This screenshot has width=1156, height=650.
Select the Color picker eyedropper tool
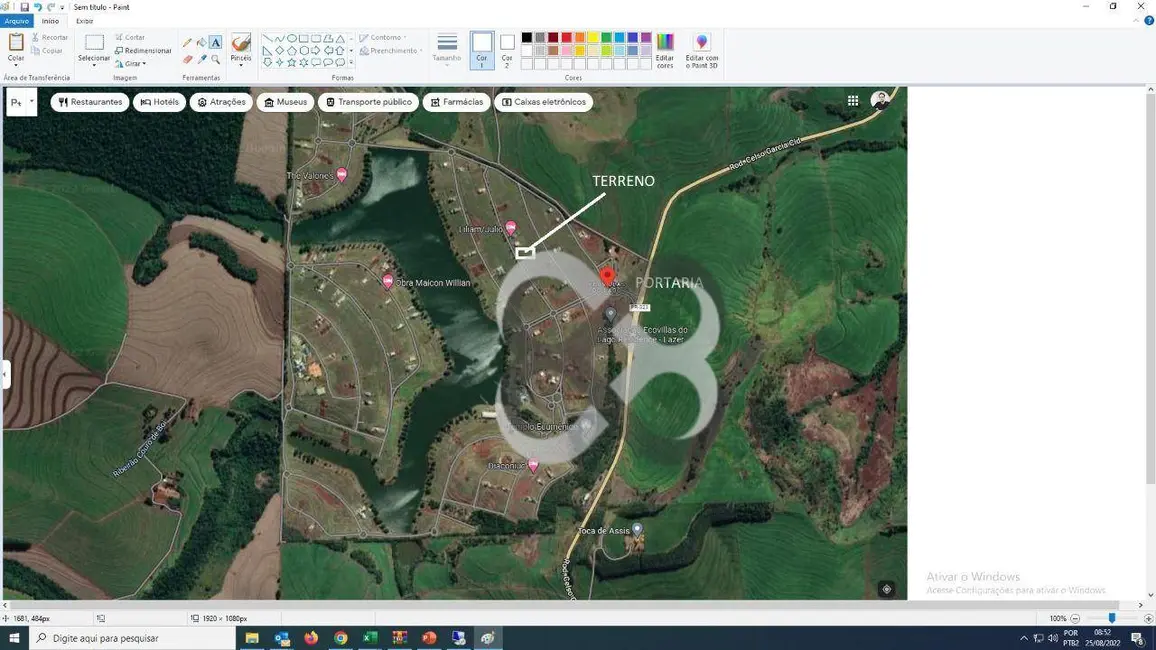(x=201, y=59)
